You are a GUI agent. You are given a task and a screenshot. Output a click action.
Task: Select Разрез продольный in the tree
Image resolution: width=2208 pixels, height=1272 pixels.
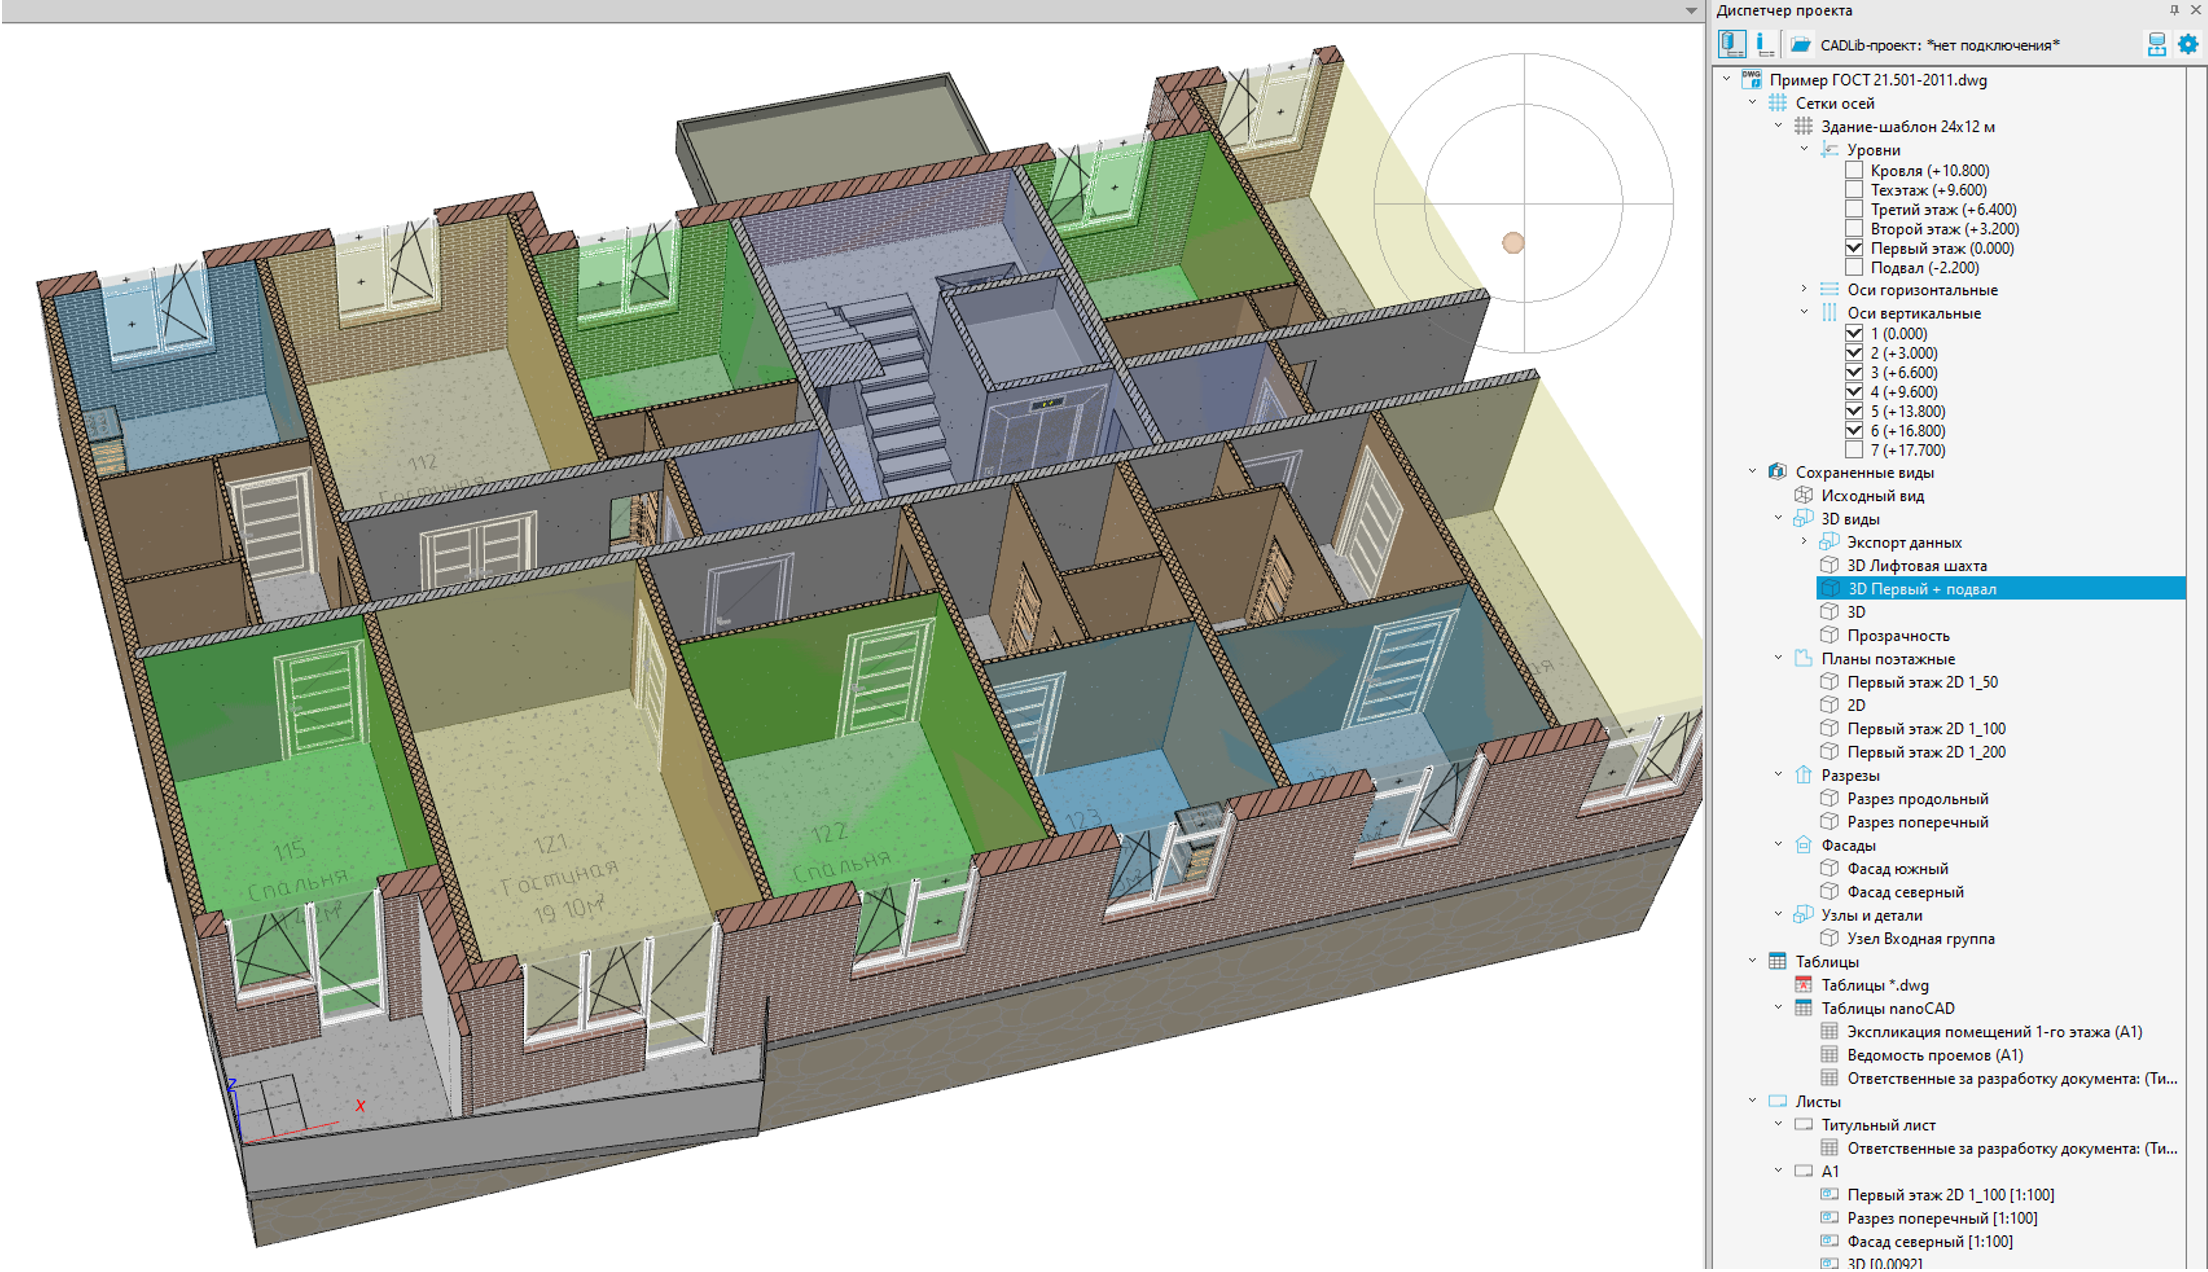click(x=1917, y=799)
